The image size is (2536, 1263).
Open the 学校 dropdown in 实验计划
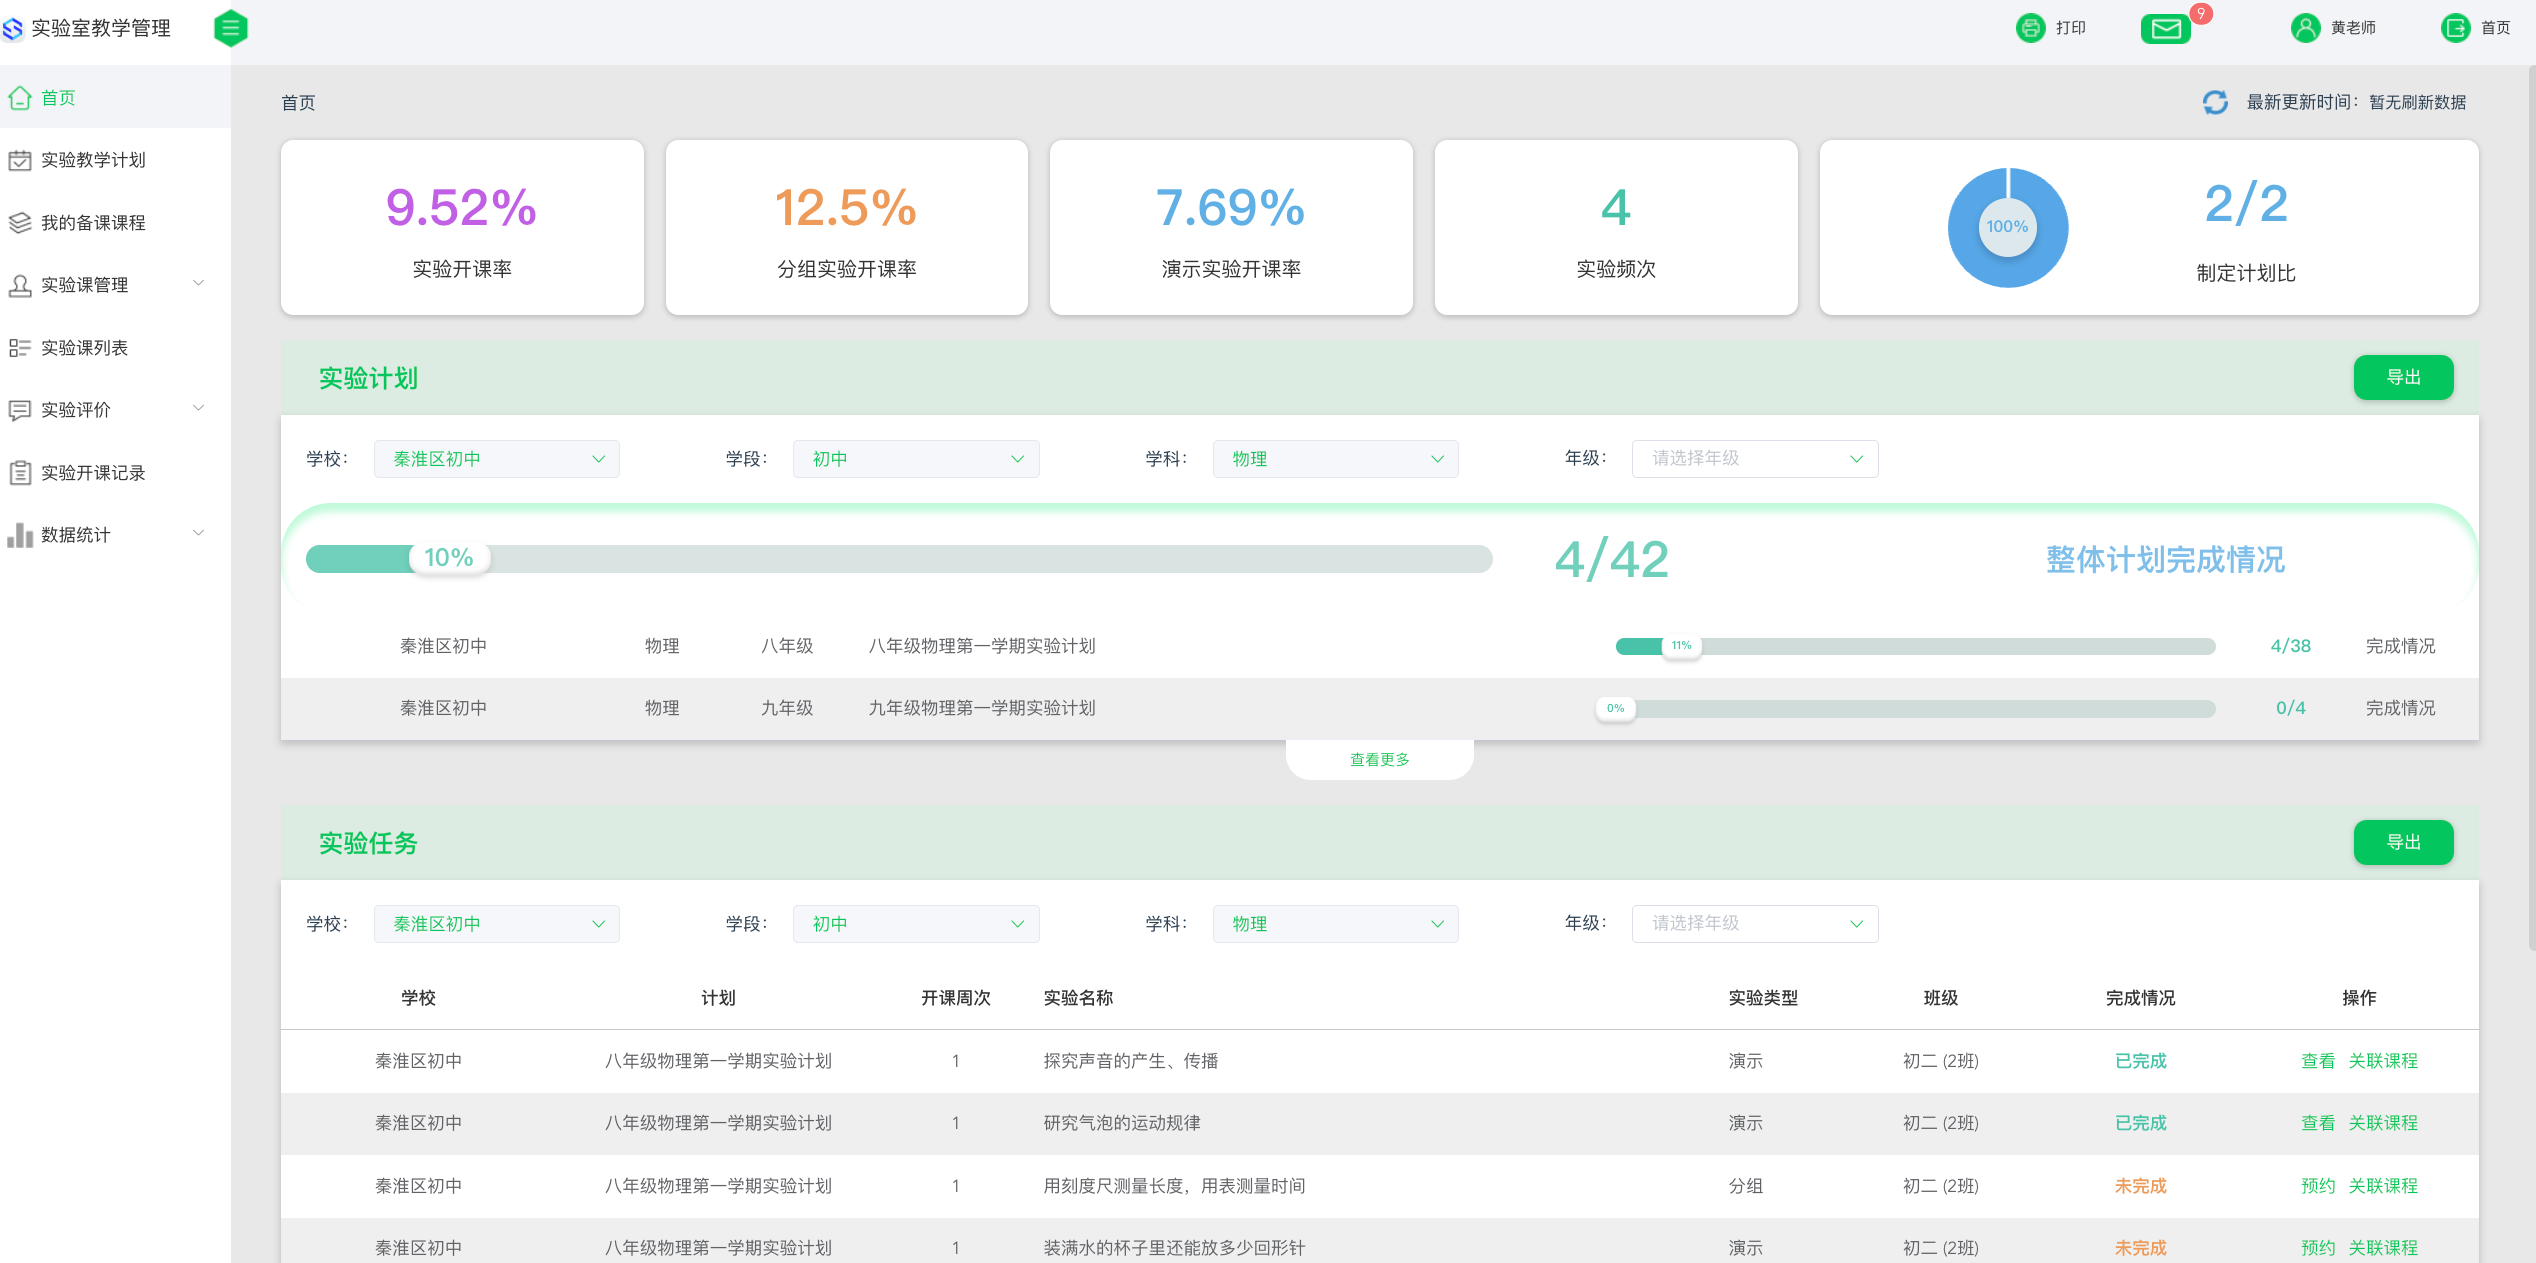(x=496, y=459)
